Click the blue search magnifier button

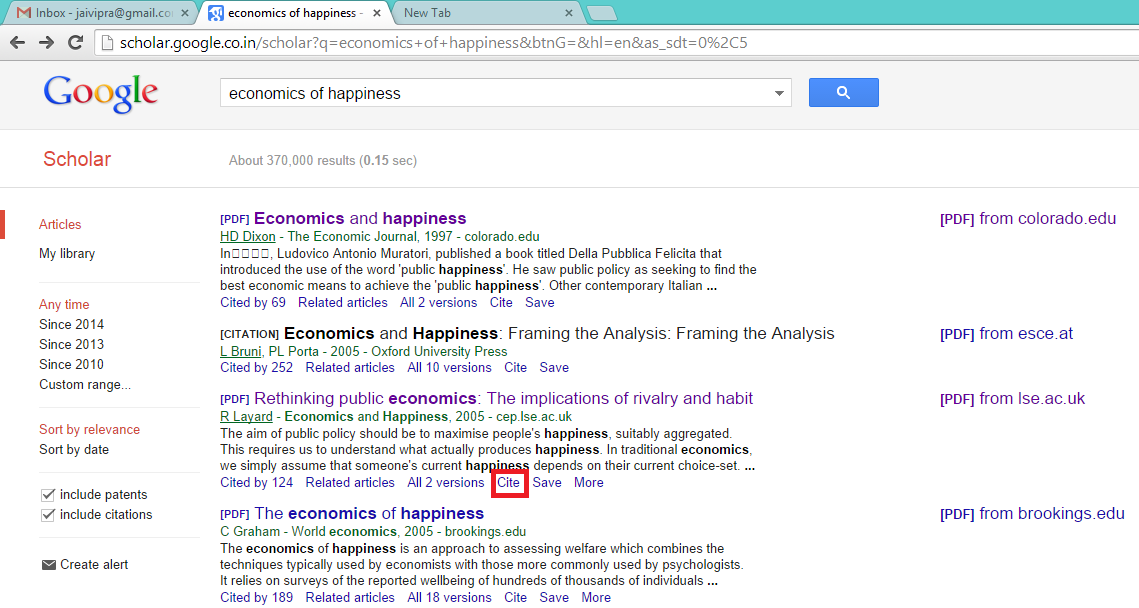843,92
